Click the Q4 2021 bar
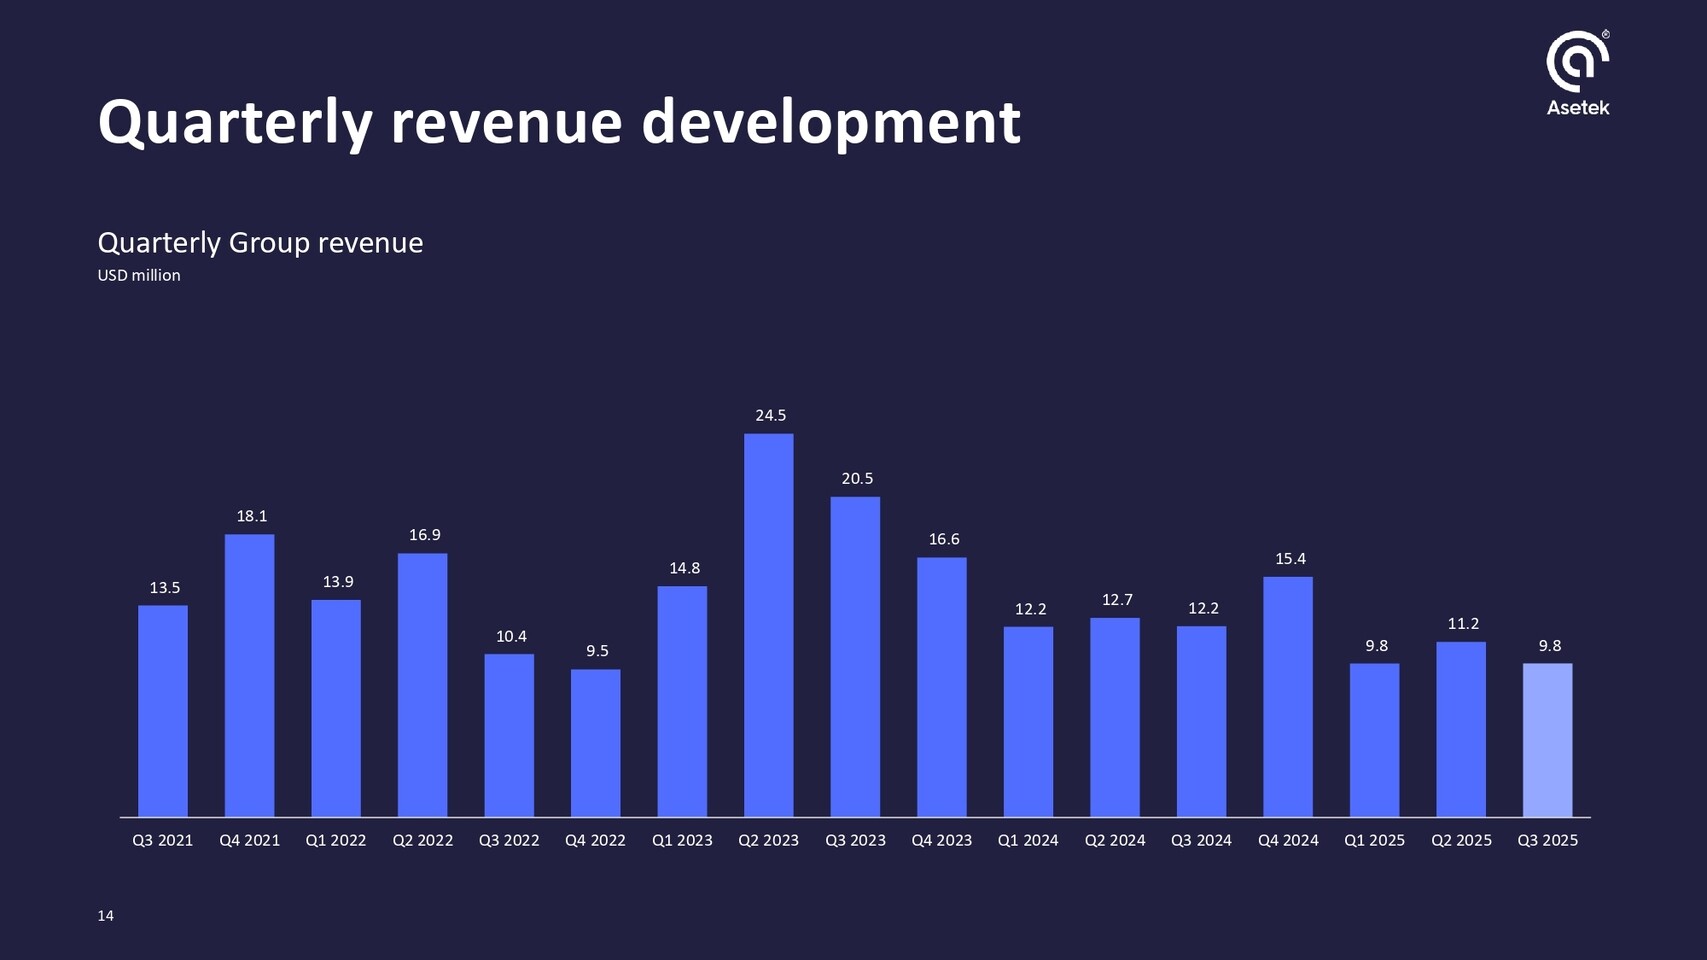The height and width of the screenshot is (960, 1707). [249, 675]
